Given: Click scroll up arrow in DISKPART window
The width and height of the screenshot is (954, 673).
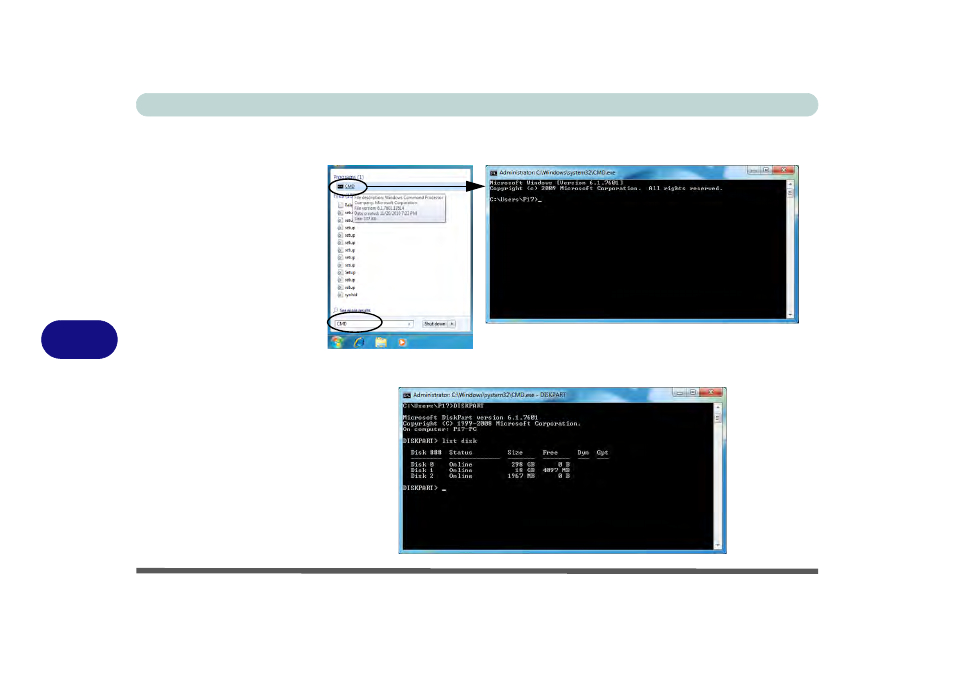Looking at the screenshot, I should coord(718,406).
